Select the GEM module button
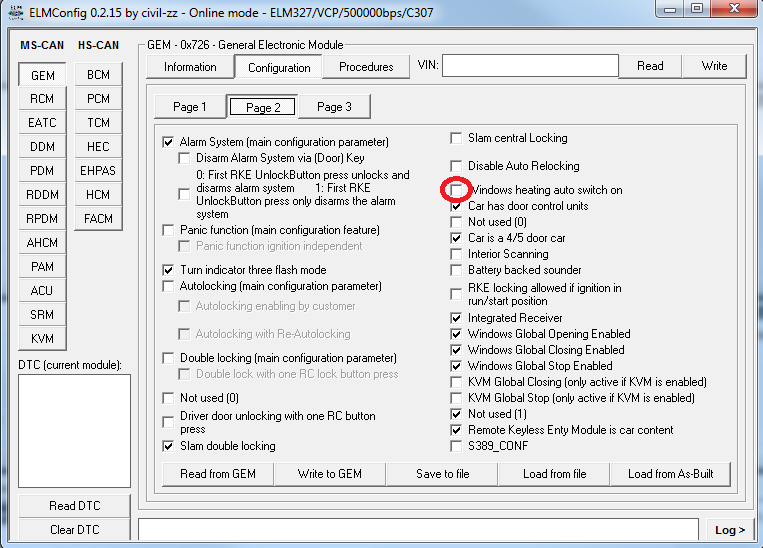The width and height of the screenshot is (763, 548). 42,75
